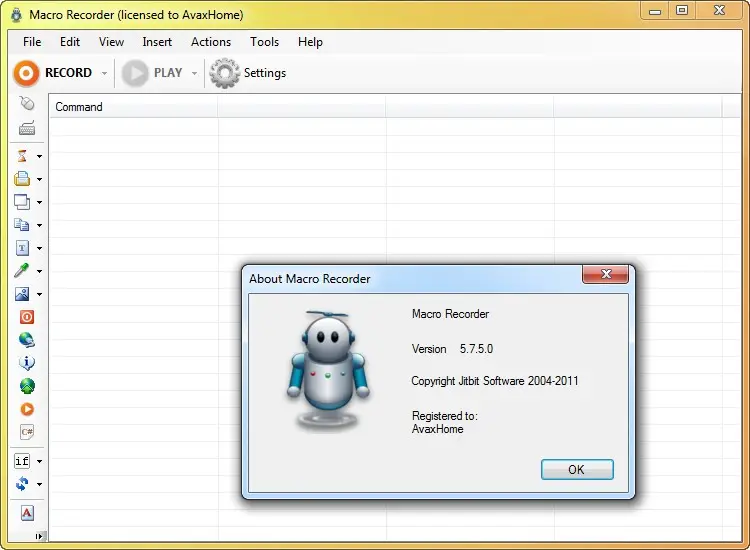Minimize the Macro Recorder main window
The width and height of the screenshot is (750, 550).
point(655,11)
